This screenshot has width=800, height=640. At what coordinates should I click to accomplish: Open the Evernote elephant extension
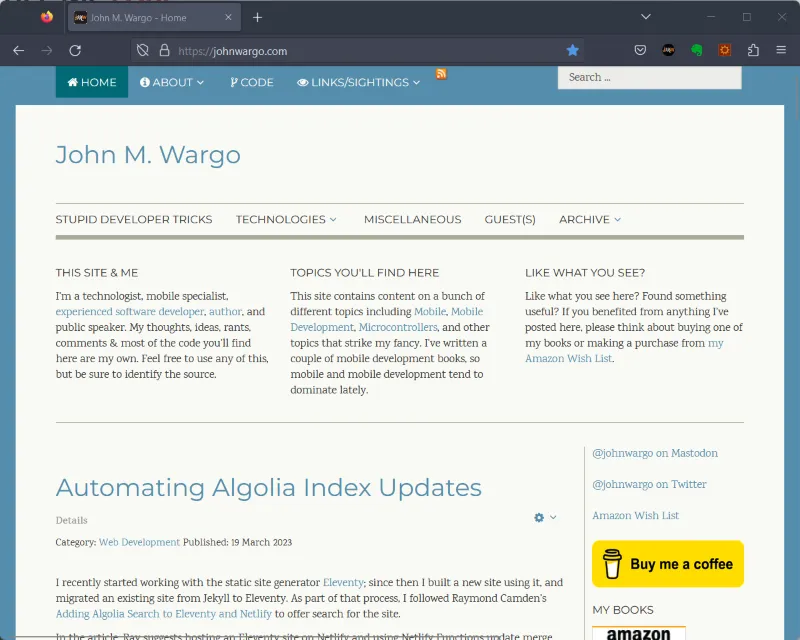point(696,50)
